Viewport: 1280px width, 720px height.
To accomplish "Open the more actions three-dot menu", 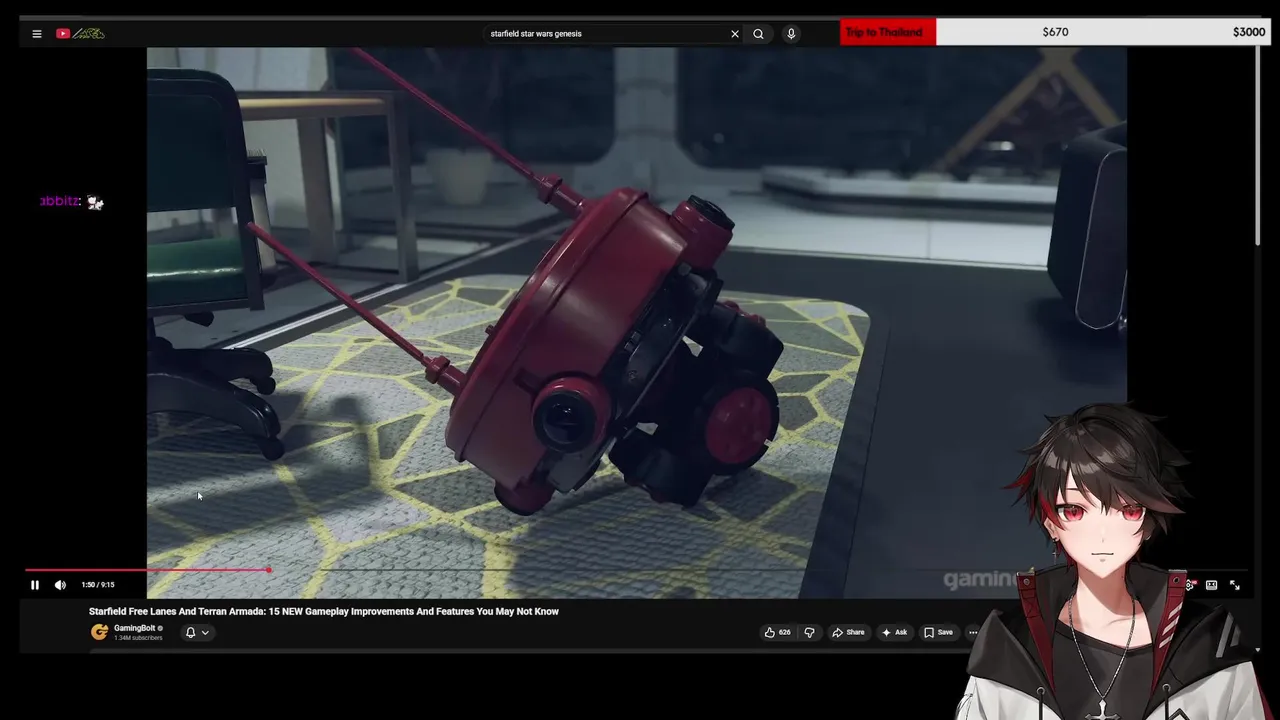I will tap(972, 632).
